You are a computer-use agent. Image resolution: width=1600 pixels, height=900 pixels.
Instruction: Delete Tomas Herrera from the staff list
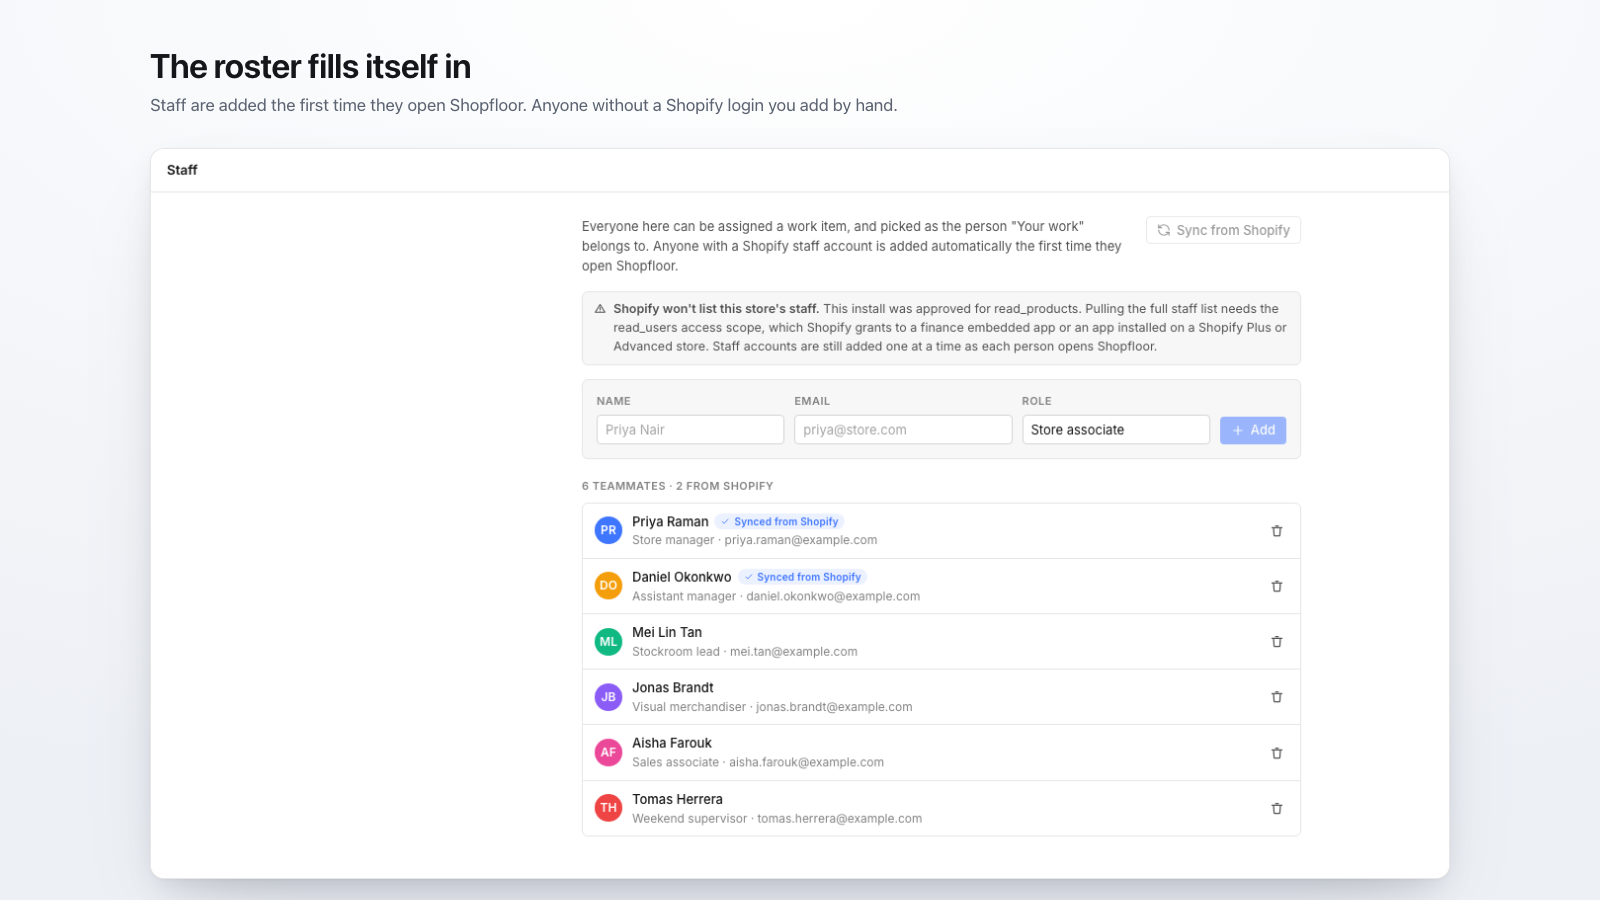tap(1277, 808)
